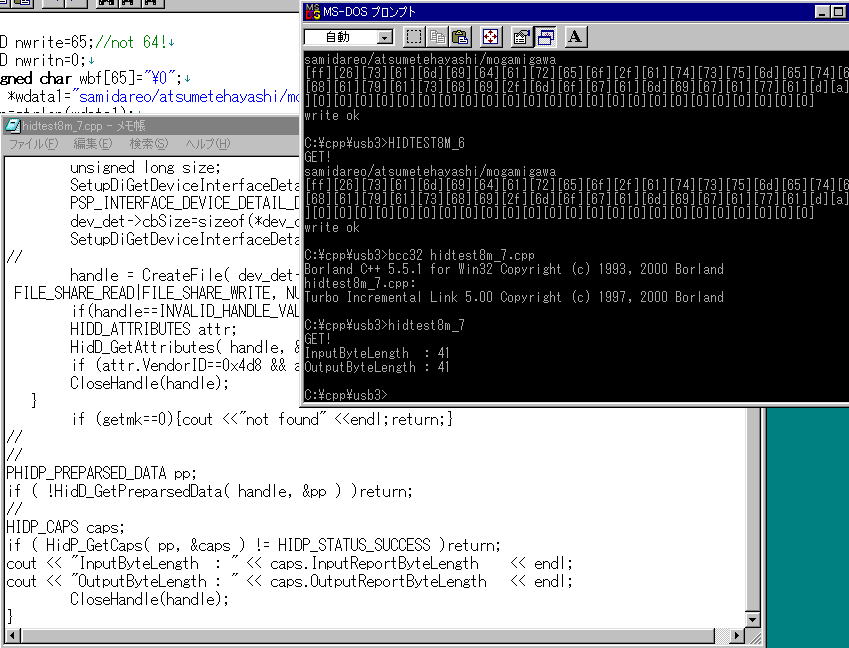Click the Notepad icon in hidtest8m_7.cpp title bar

point(12,126)
